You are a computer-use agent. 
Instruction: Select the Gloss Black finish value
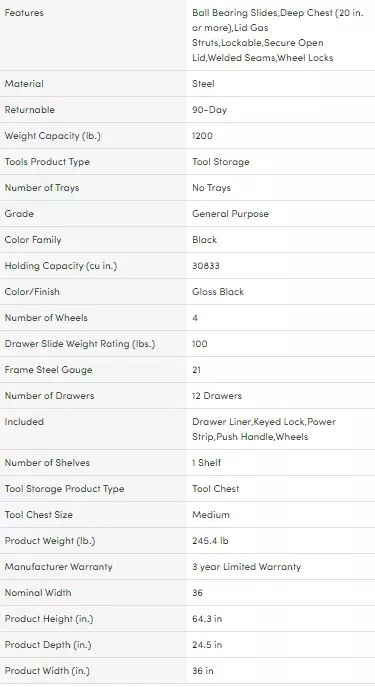(218, 292)
